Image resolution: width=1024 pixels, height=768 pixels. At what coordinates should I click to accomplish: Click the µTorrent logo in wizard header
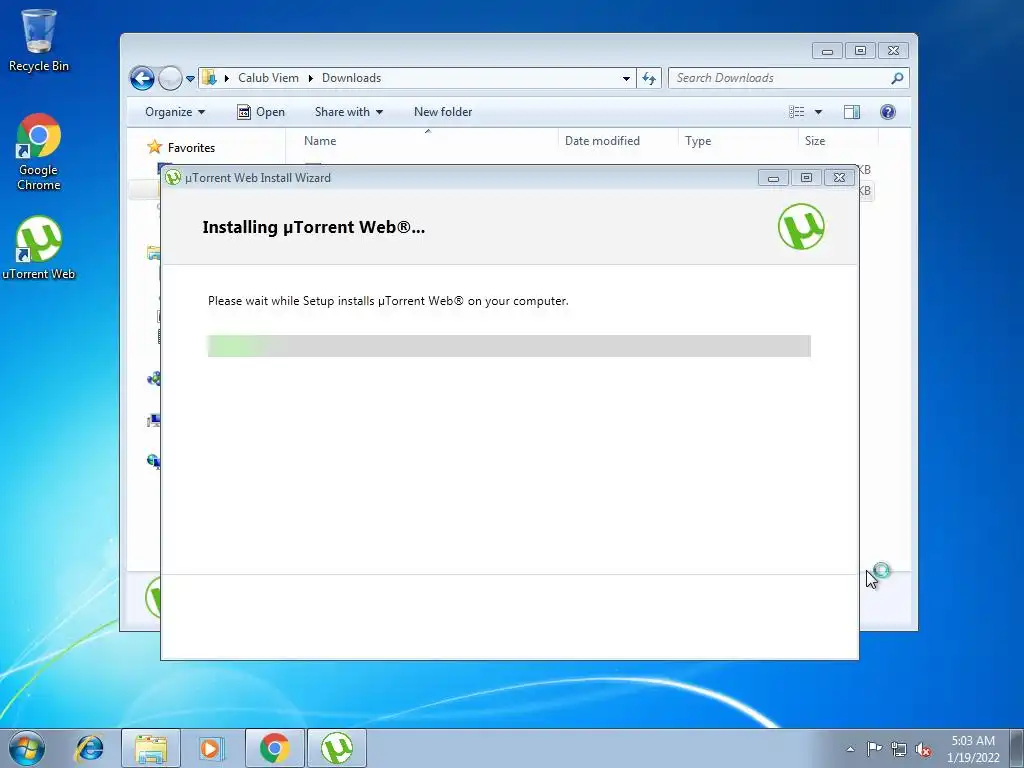tap(801, 227)
